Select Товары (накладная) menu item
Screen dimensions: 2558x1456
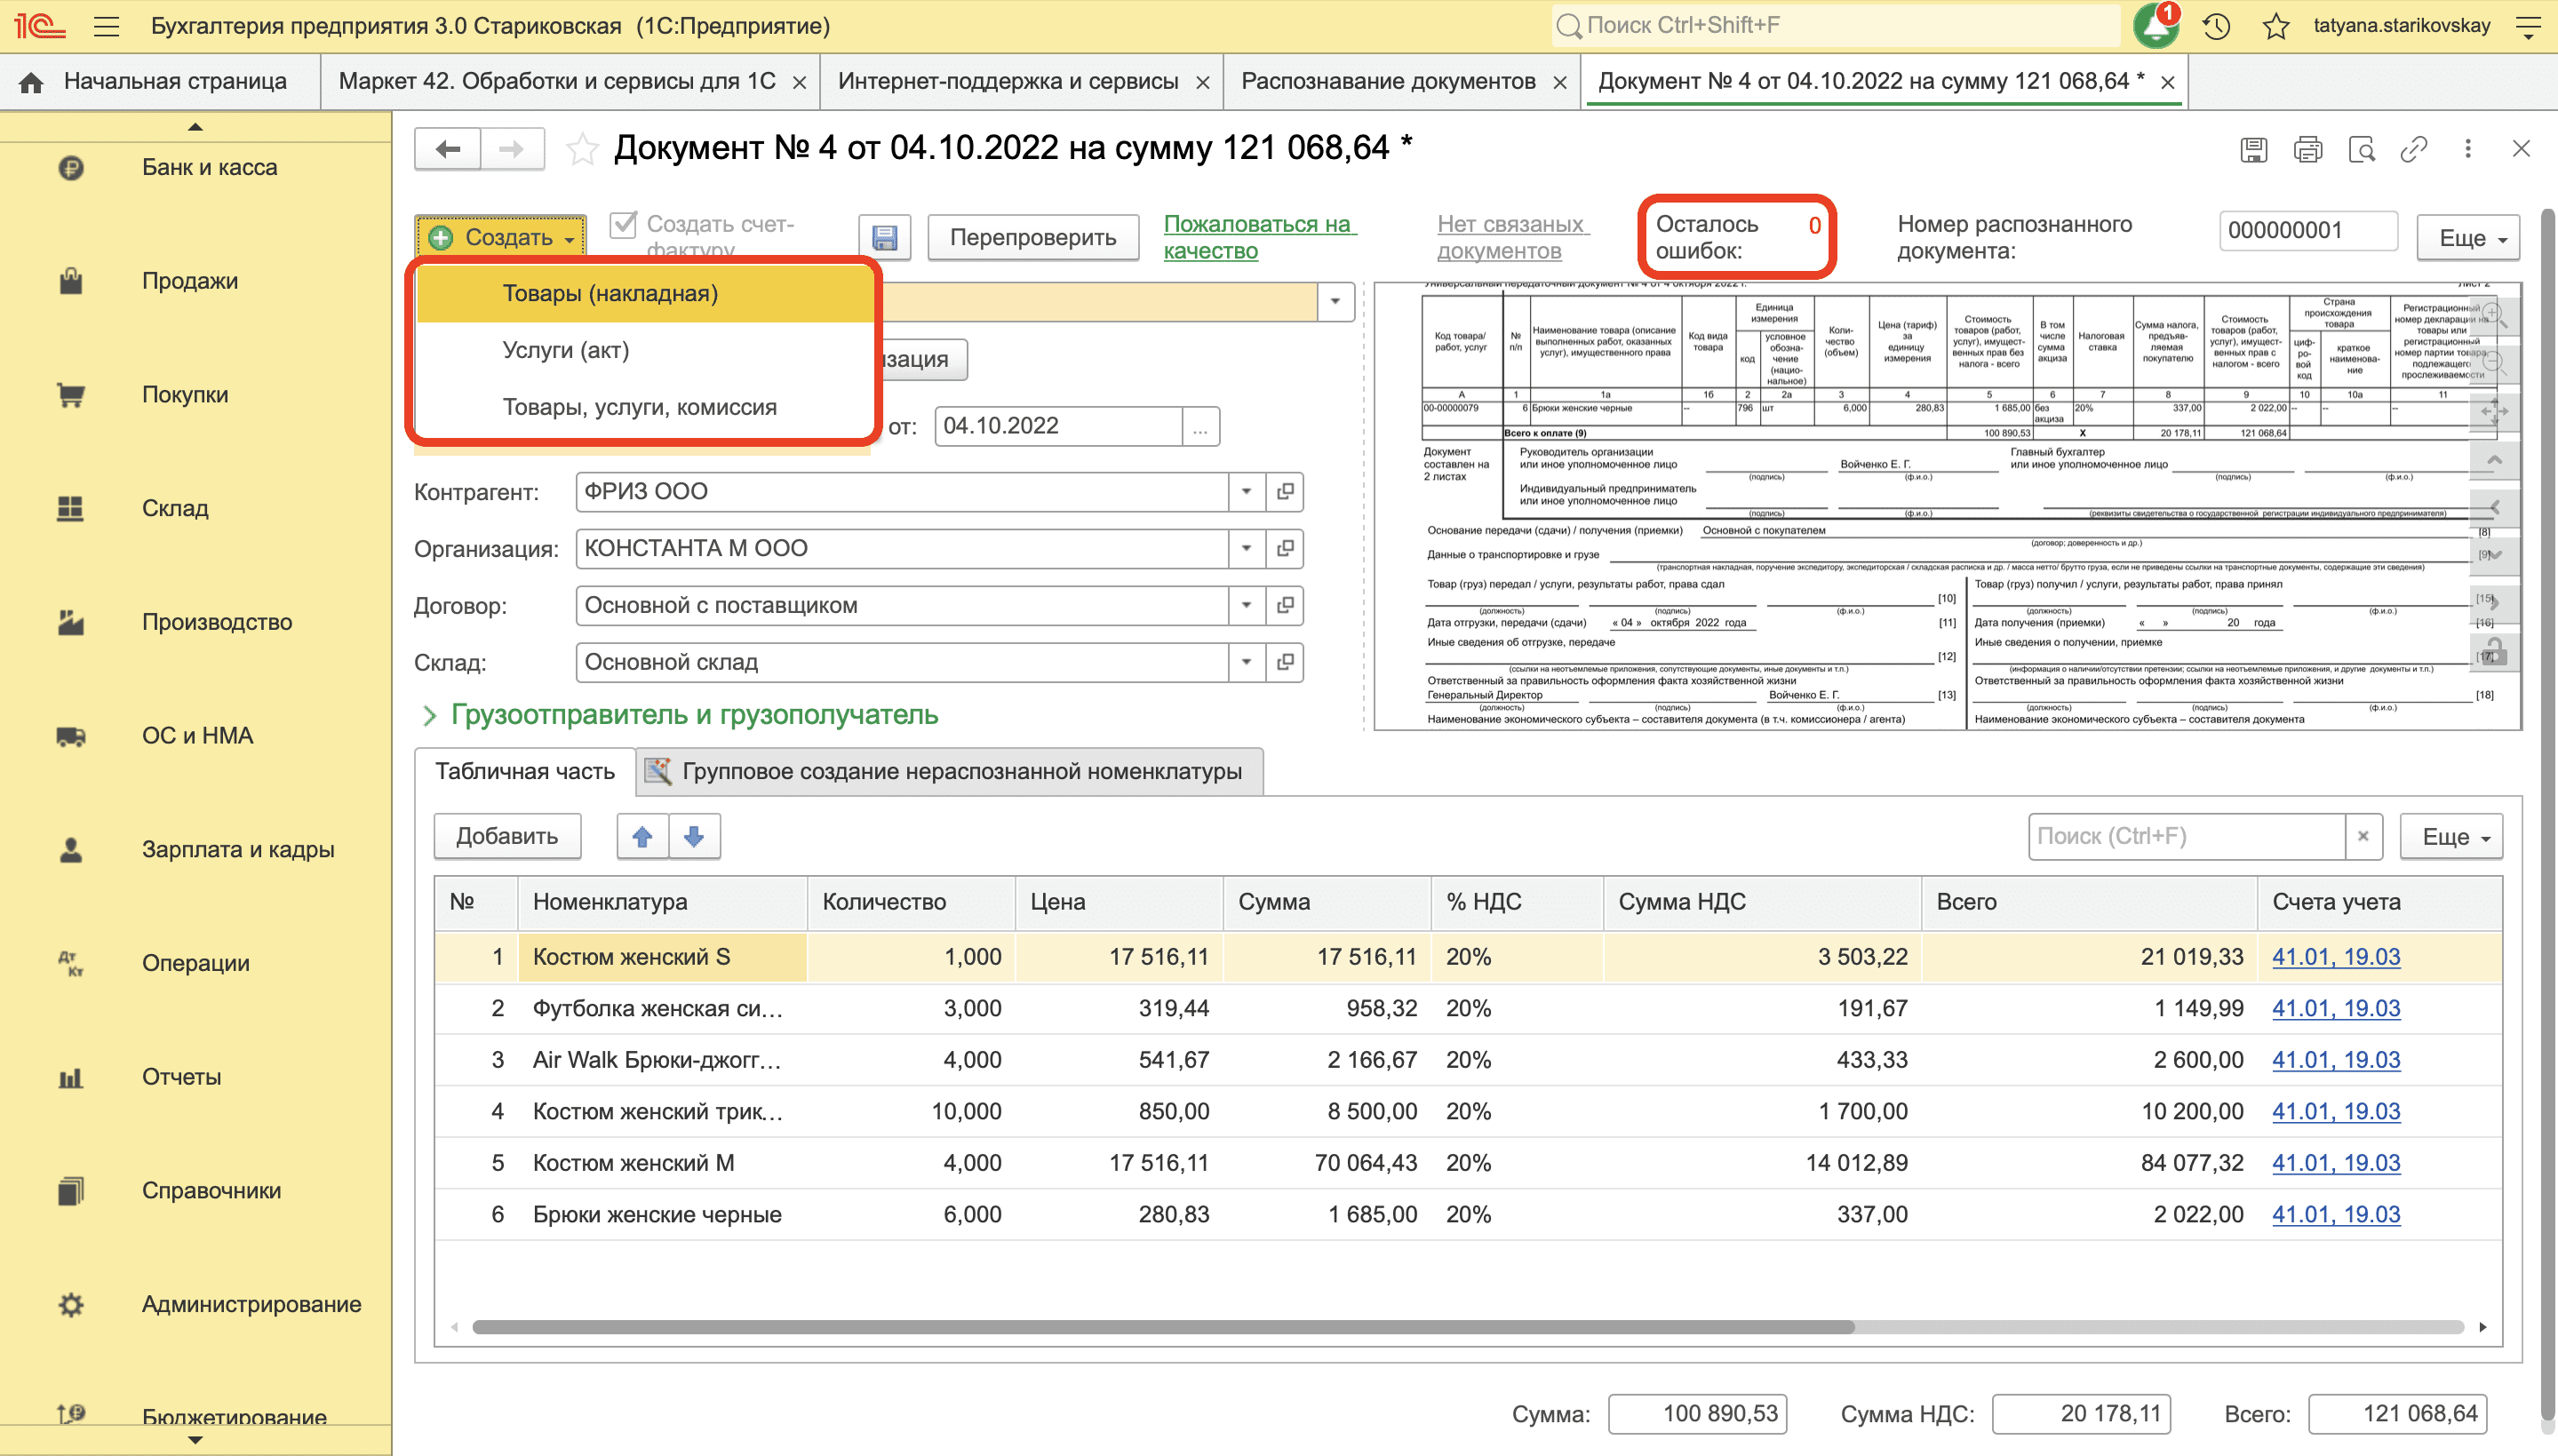[x=644, y=293]
